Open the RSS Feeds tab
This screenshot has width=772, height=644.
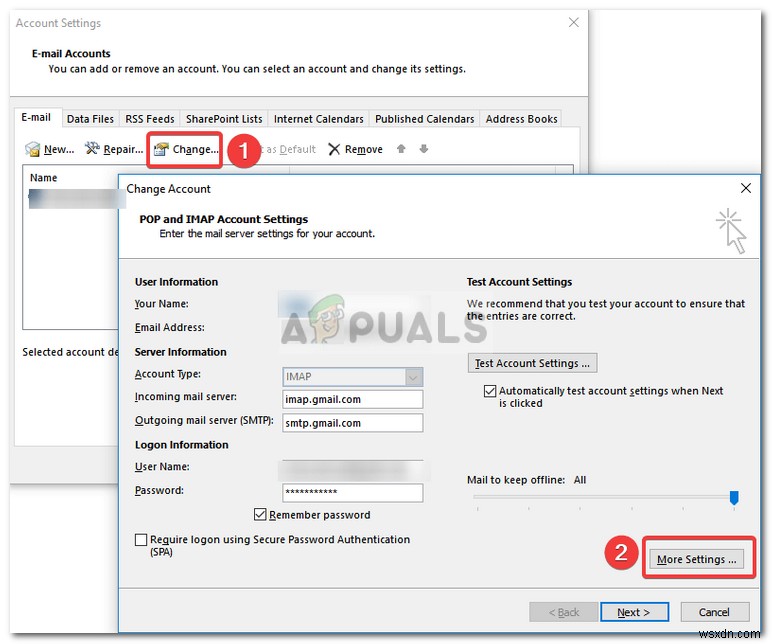[x=150, y=119]
